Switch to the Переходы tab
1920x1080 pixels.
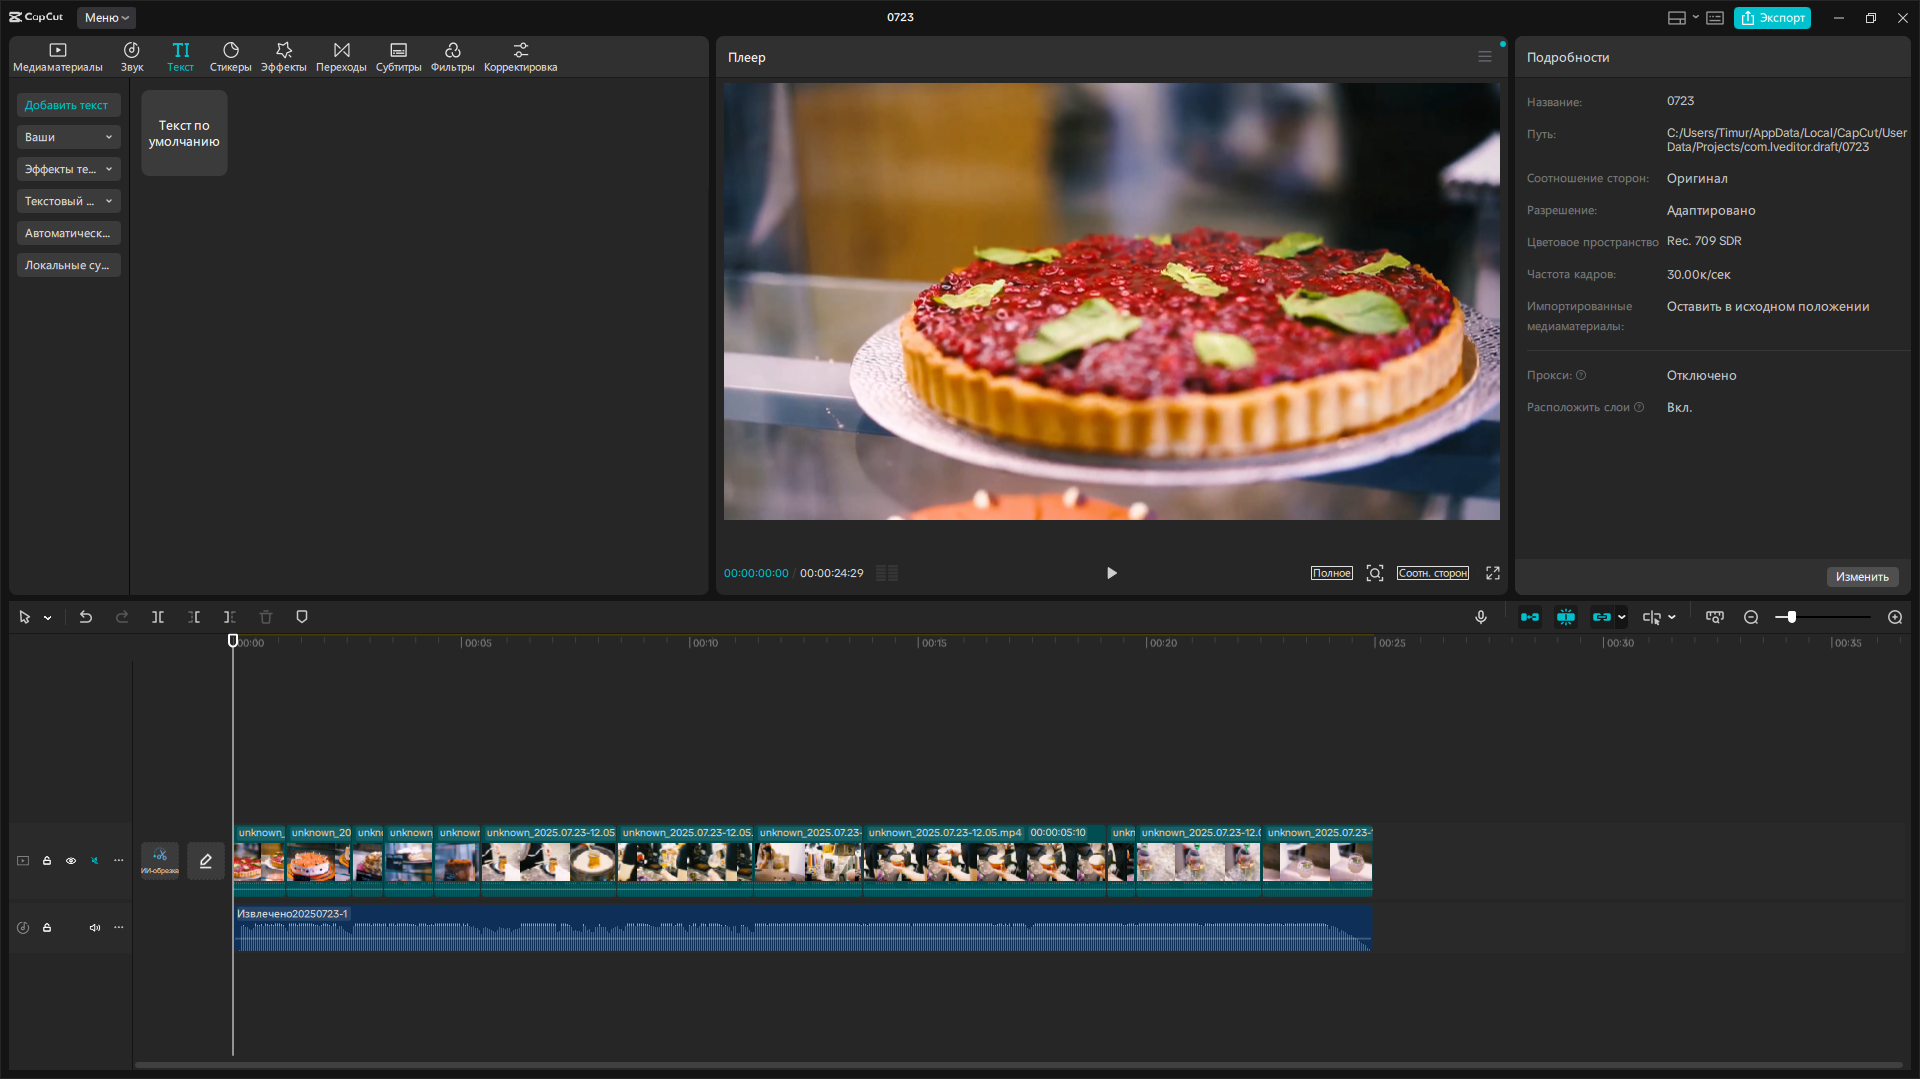point(341,57)
